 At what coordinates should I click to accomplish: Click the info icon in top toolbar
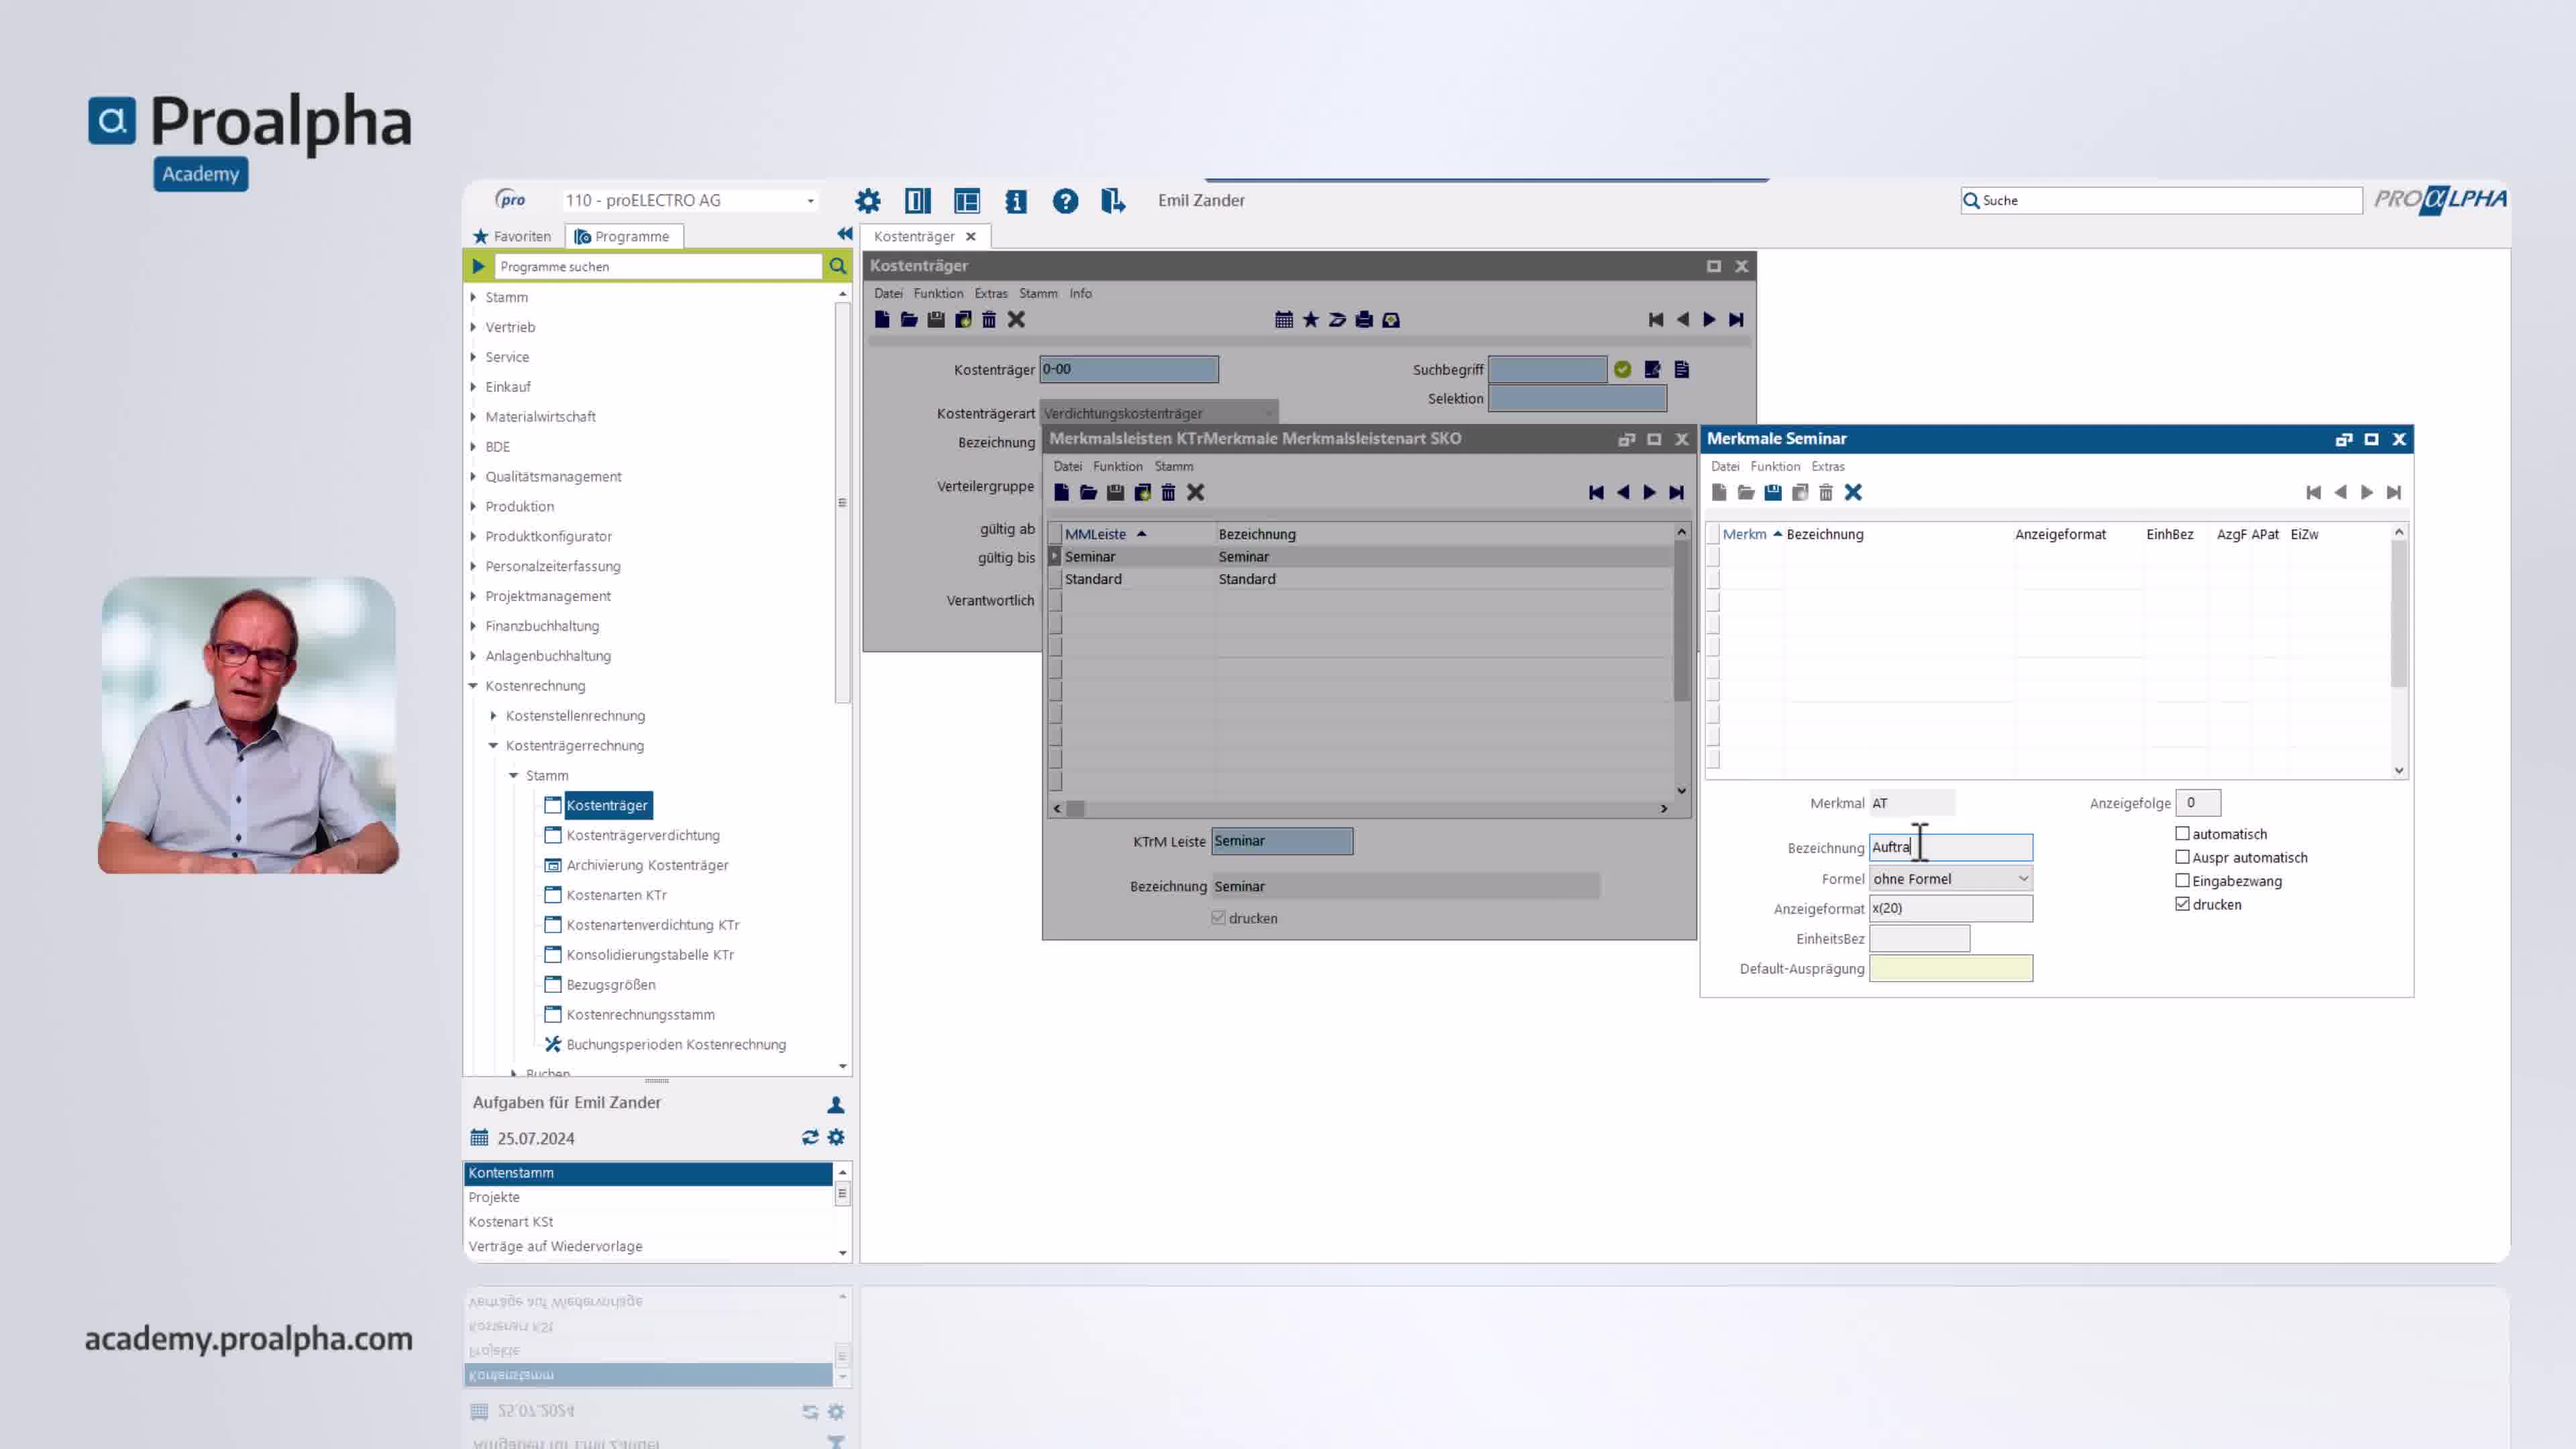(x=1015, y=201)
